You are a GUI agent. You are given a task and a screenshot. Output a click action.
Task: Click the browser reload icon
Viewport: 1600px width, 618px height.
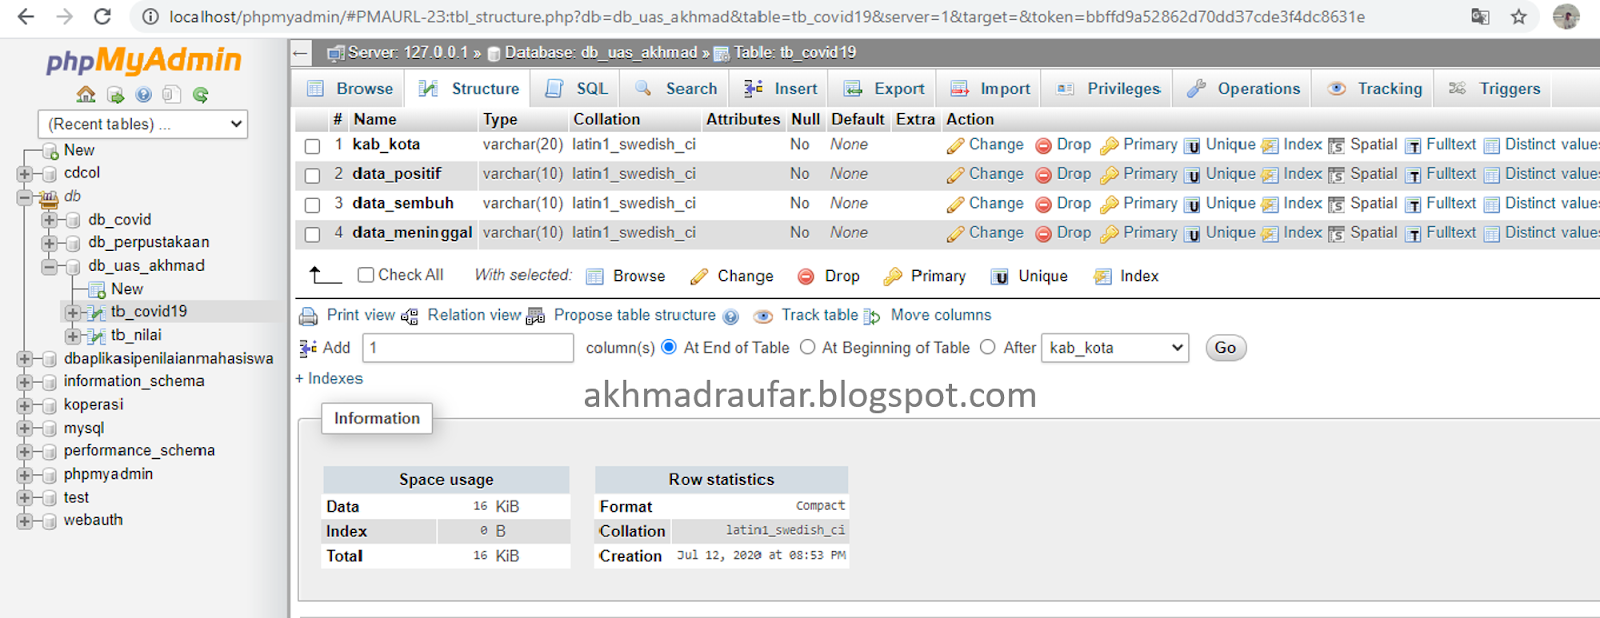[102, 16]
